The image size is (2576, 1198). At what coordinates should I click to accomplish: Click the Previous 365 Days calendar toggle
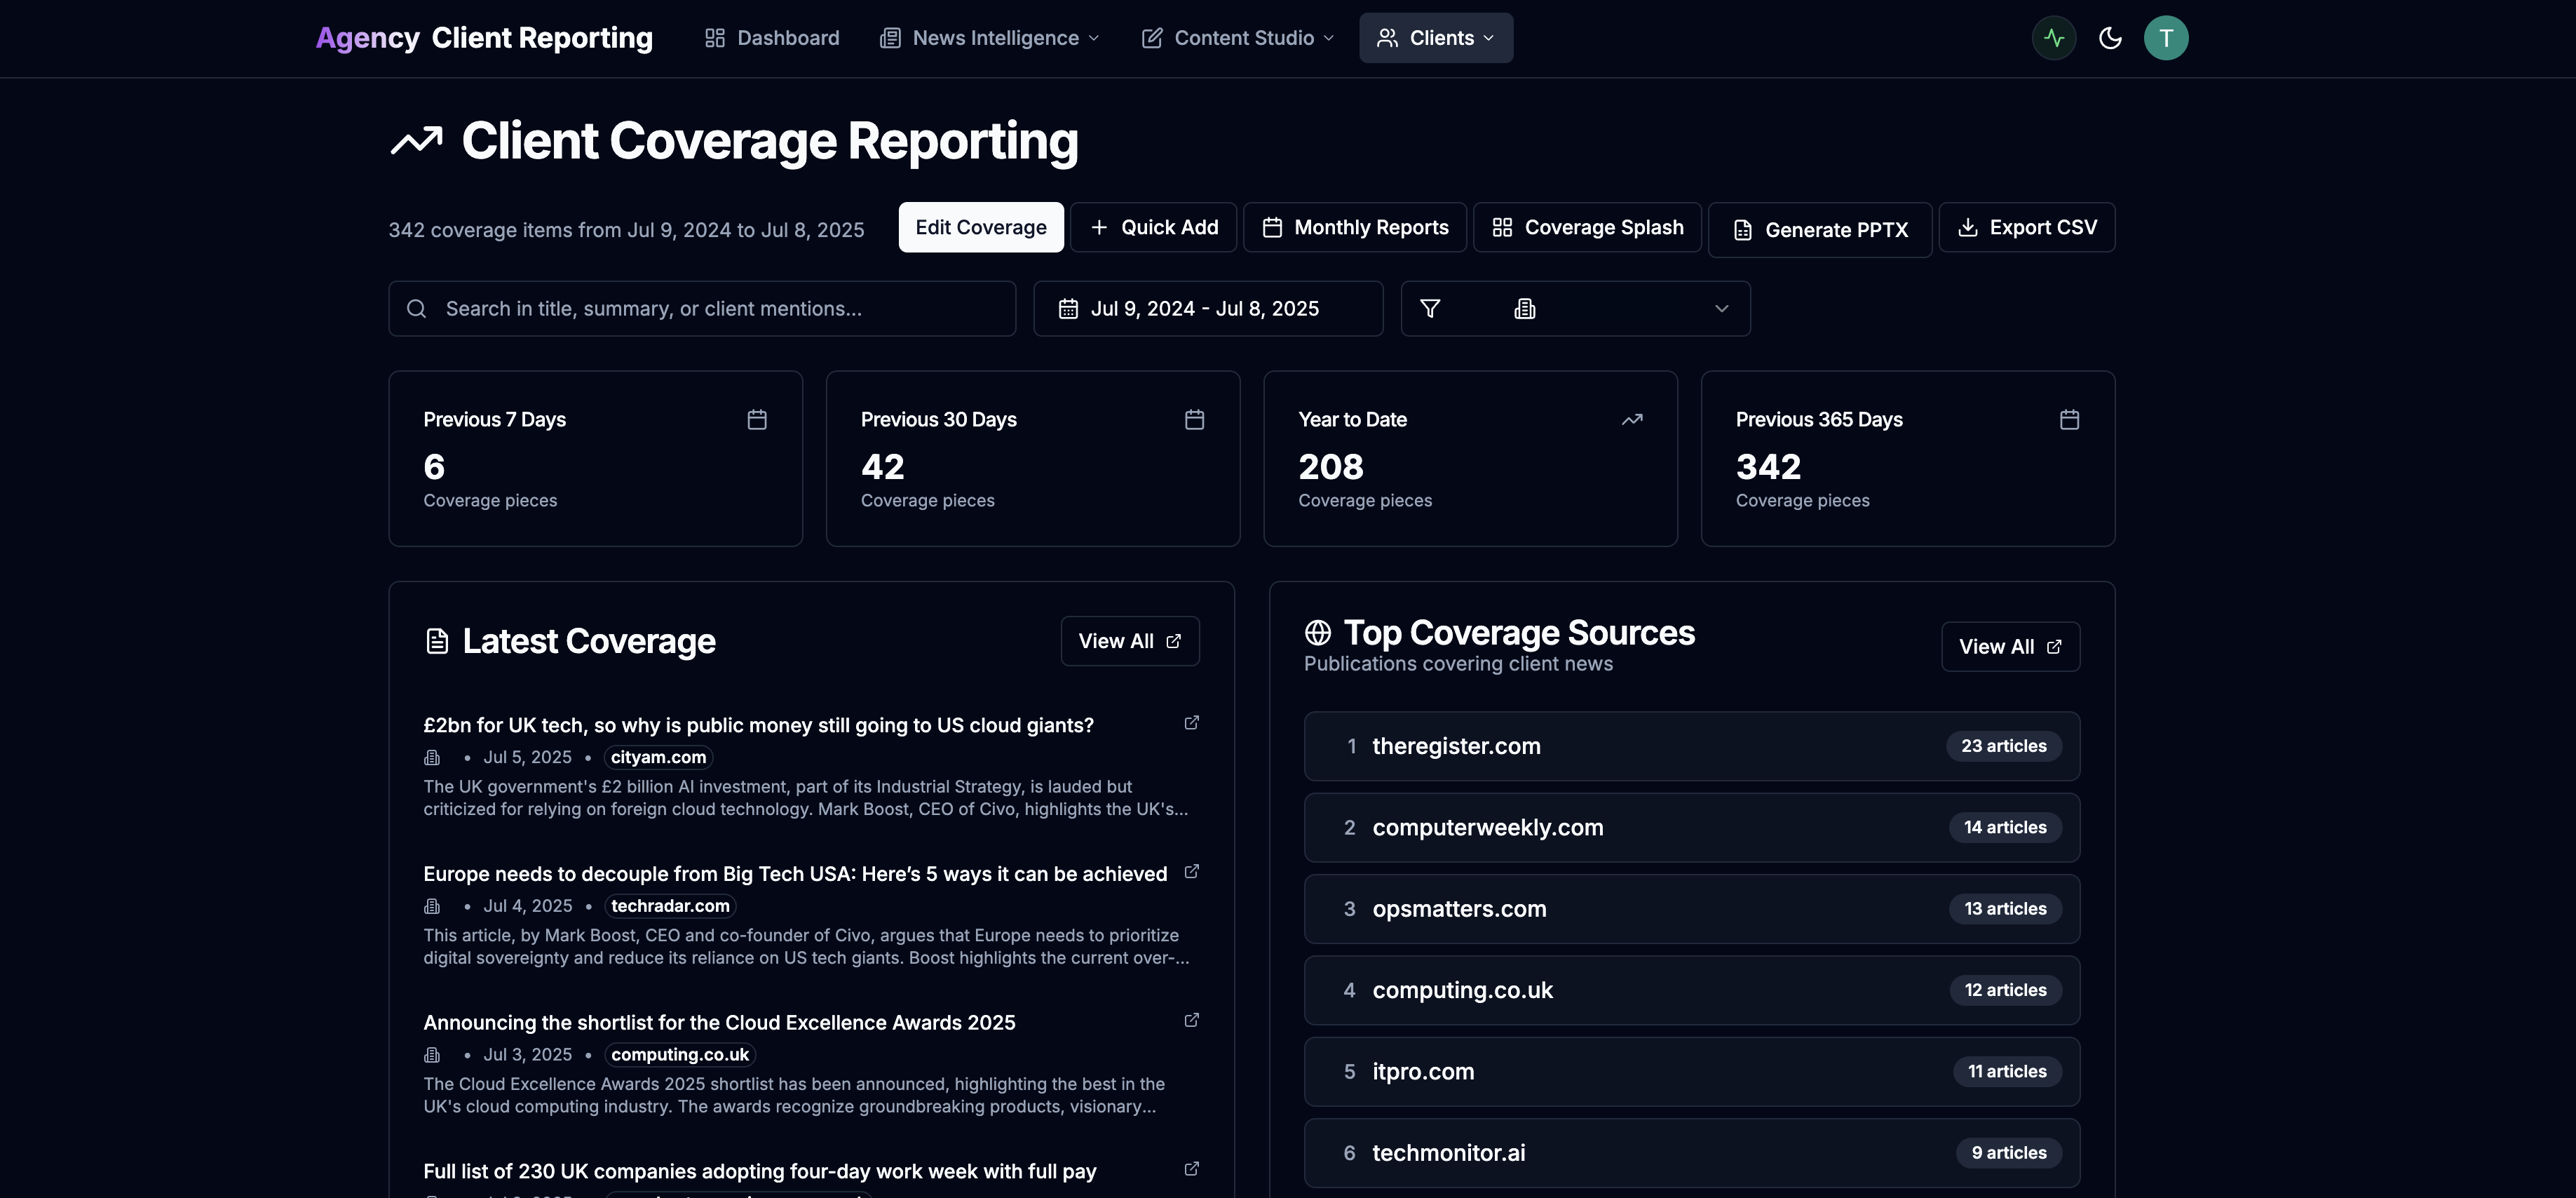pyautogui.click(x=2069, y=420)
